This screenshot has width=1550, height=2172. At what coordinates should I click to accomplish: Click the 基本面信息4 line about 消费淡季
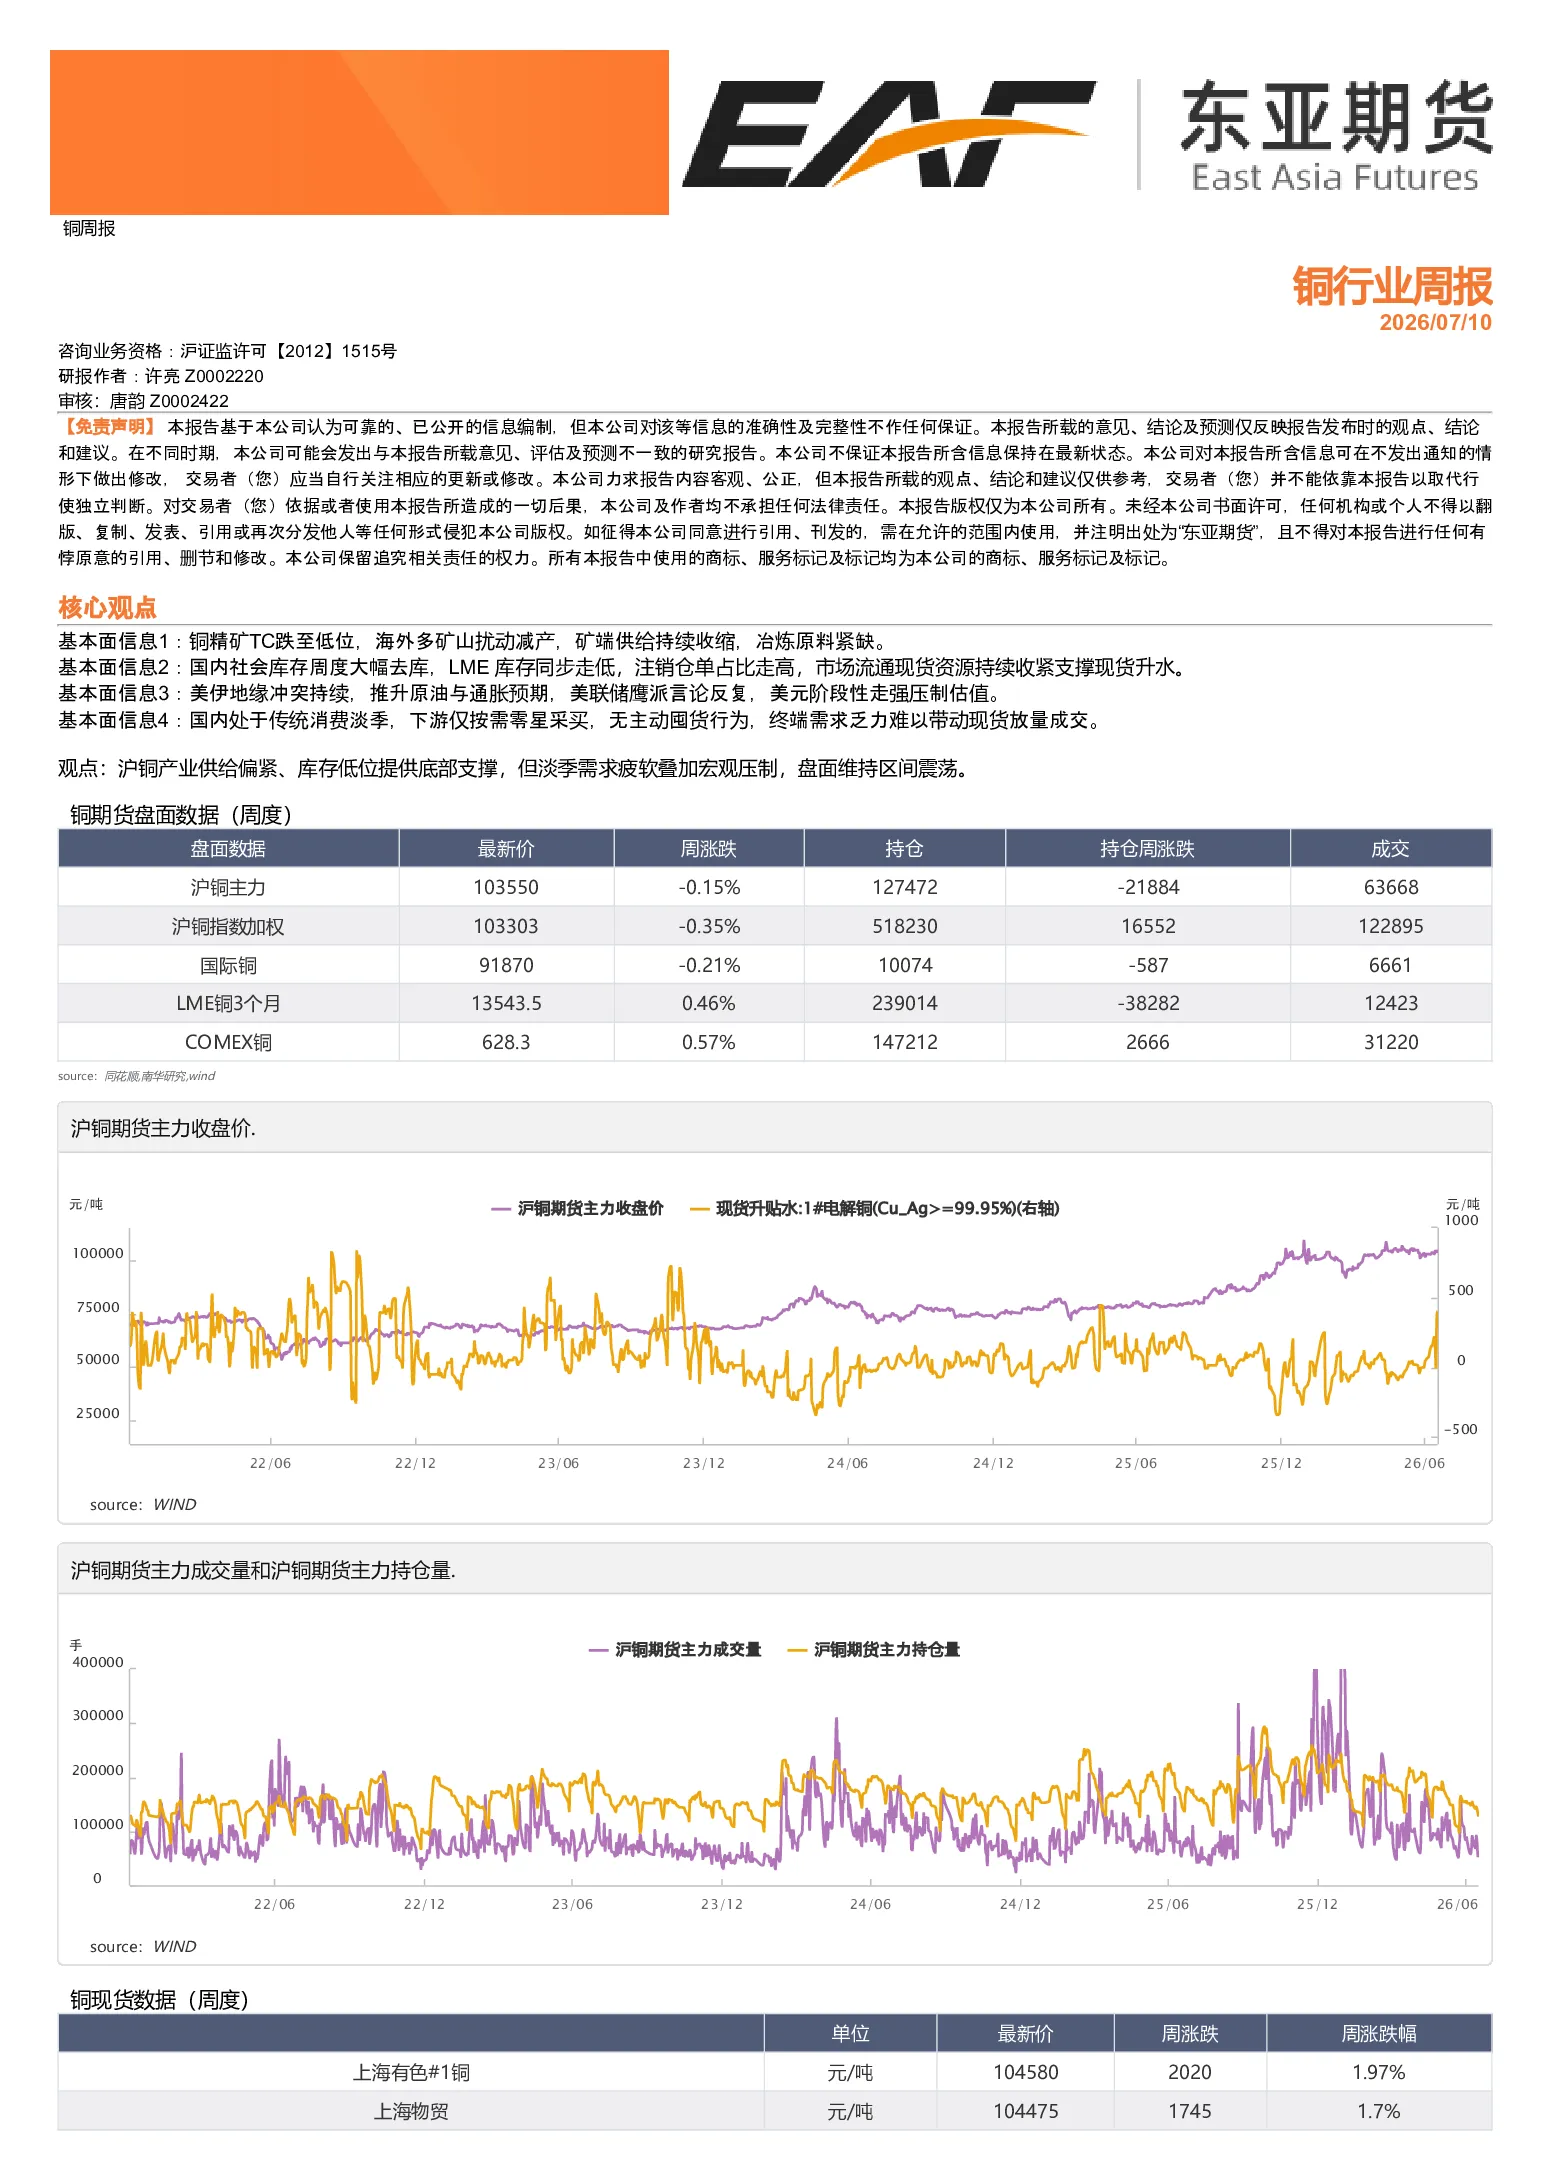[580, 720]
